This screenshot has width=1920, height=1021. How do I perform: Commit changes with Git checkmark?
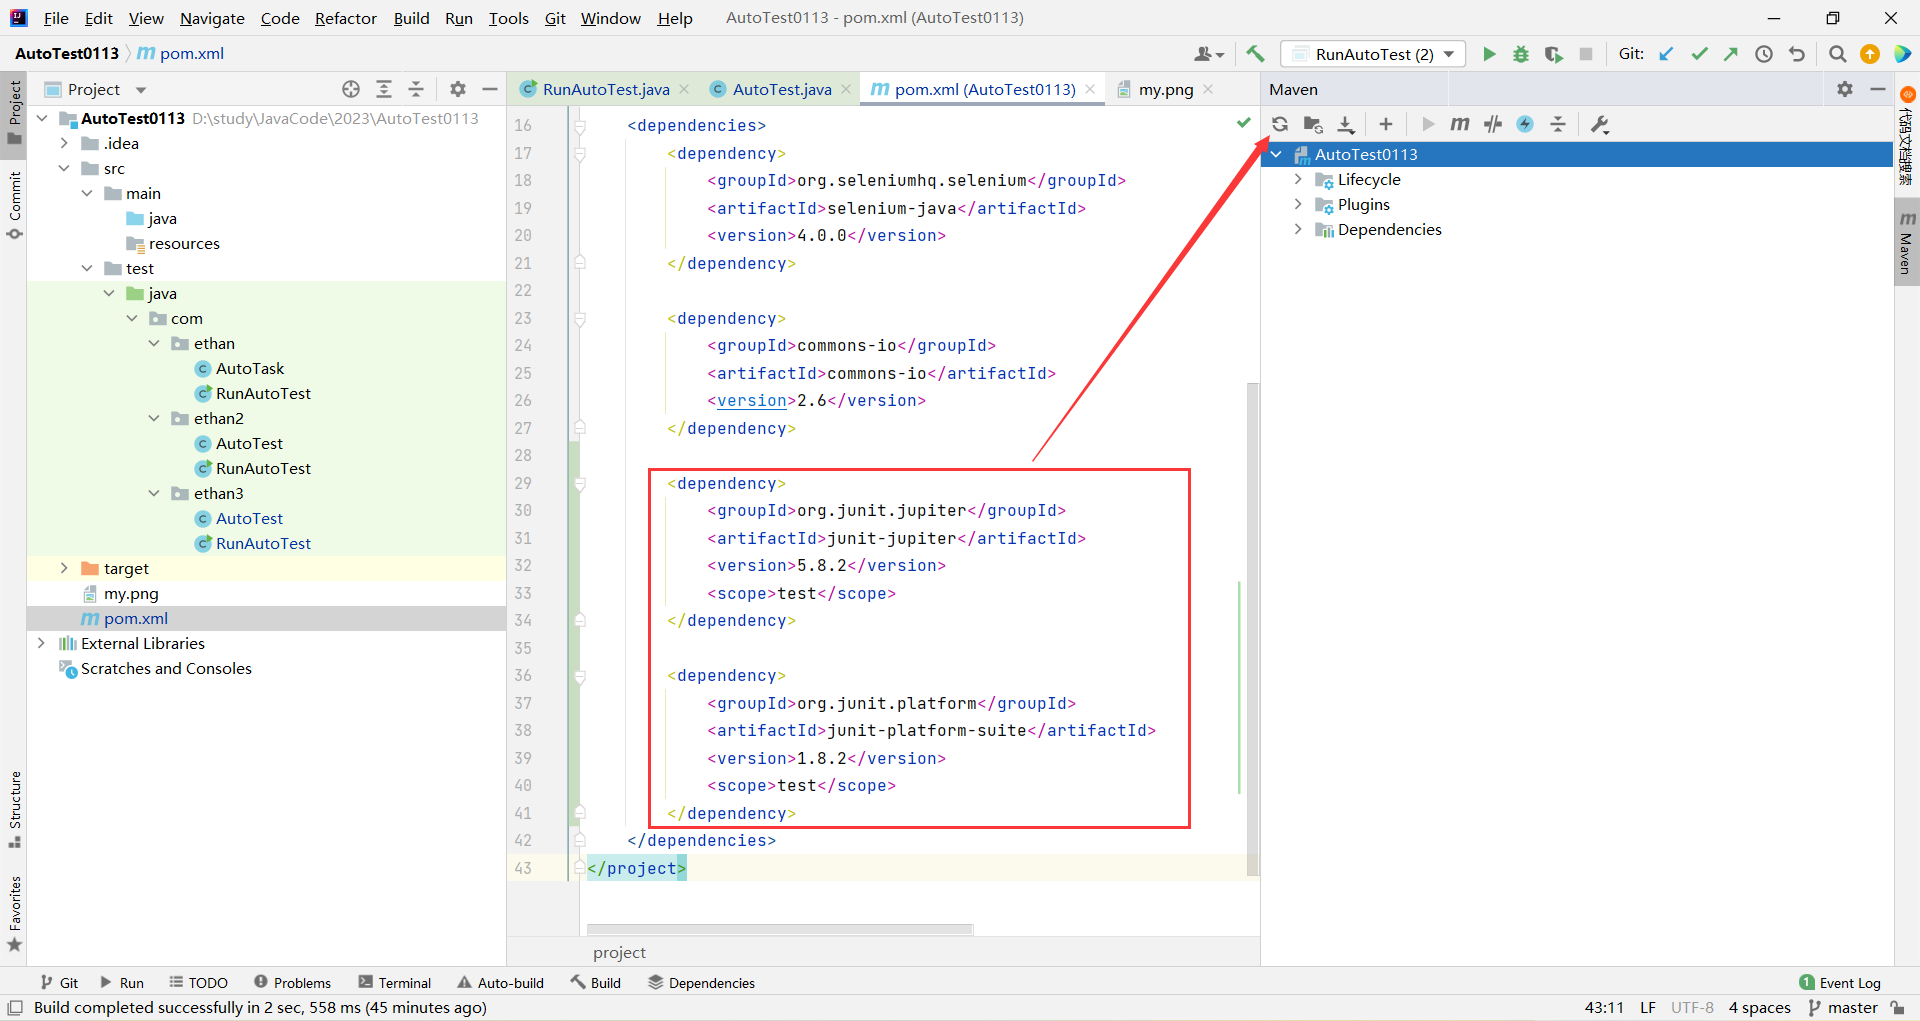(1699, 54)
